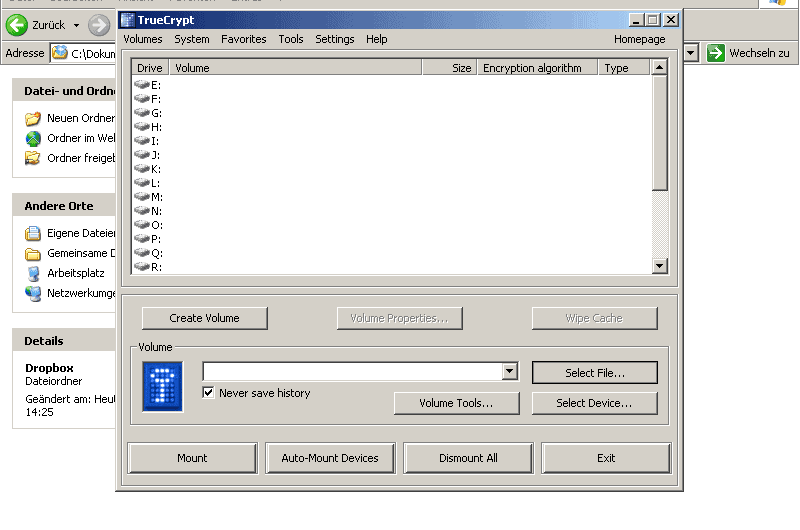This screenshot has height=530, width=800.
Task: Click the Volume Tools... button
Action: 457,403
